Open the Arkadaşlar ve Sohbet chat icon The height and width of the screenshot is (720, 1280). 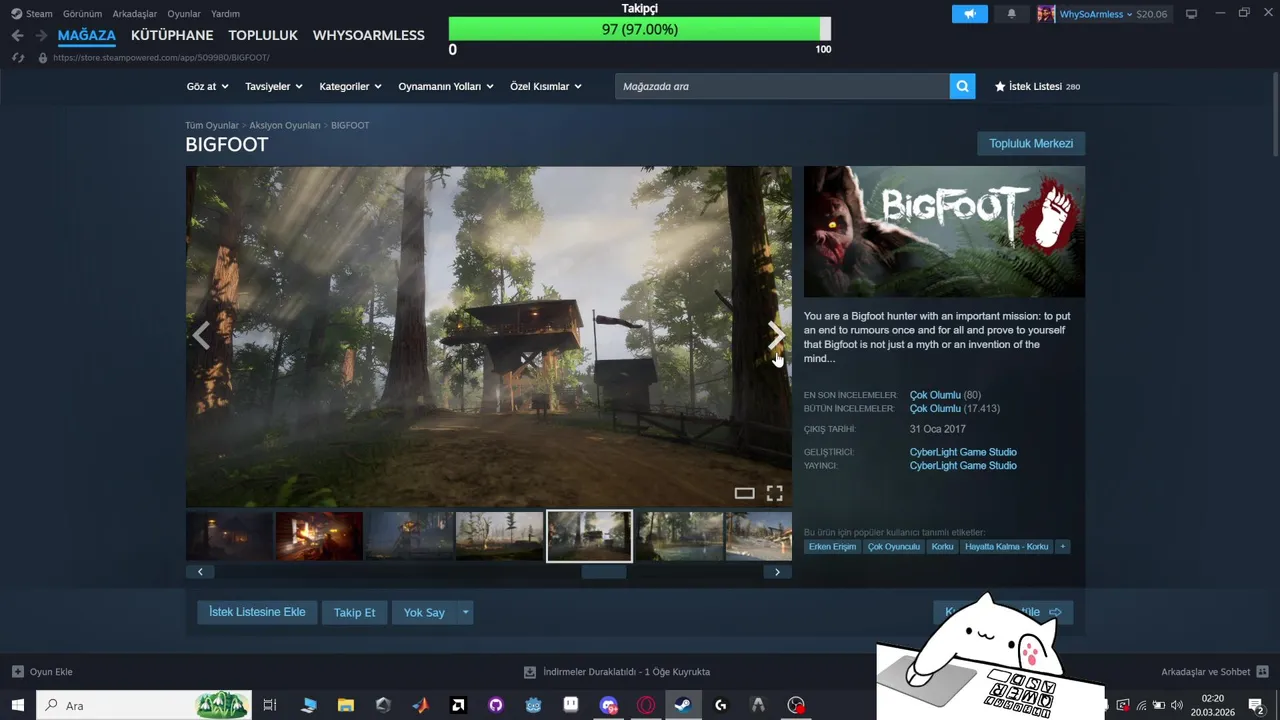(x=1262, y=672)
